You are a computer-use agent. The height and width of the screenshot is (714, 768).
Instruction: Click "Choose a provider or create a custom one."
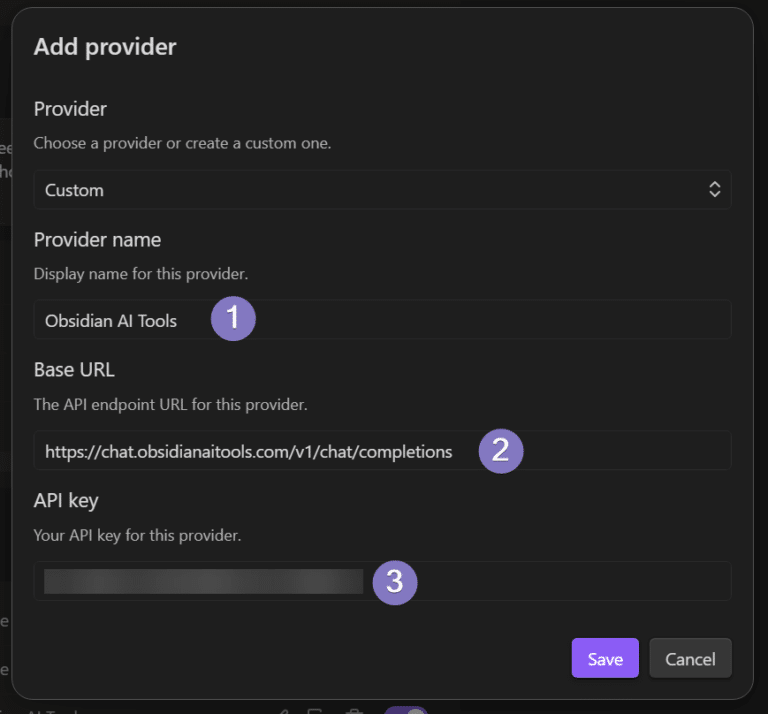point(182,143)
